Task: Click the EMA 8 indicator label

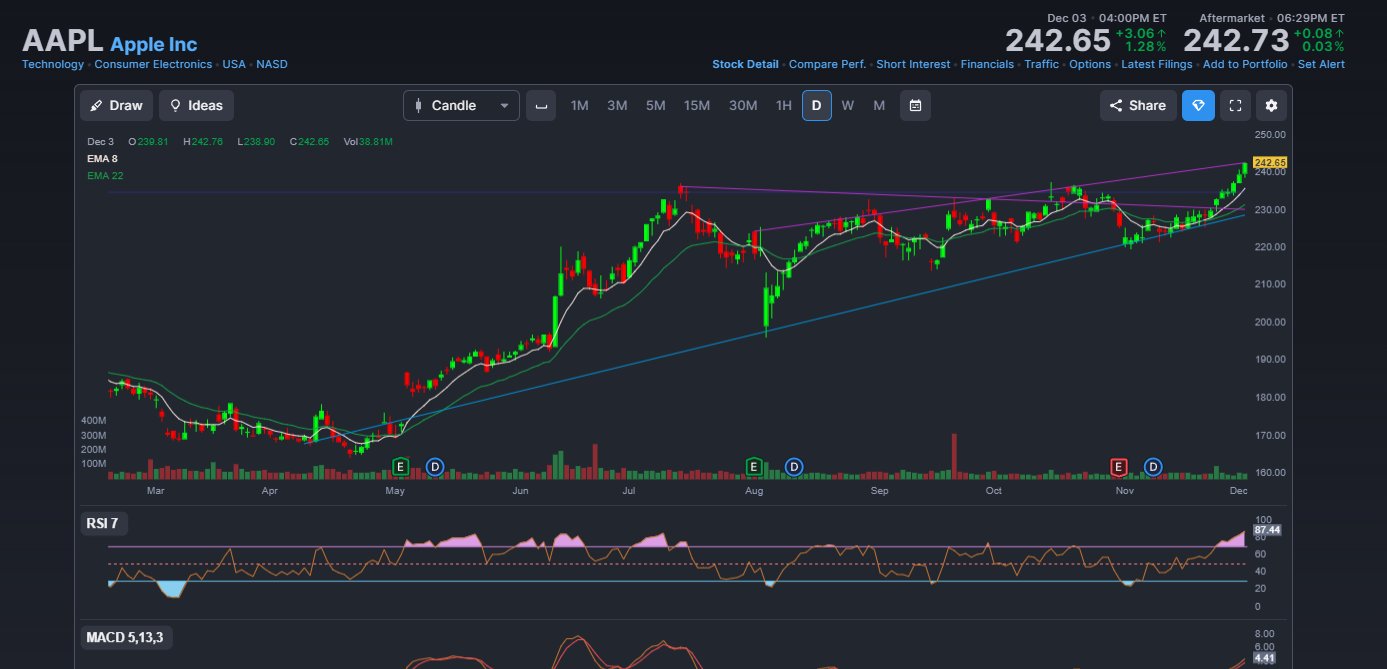Action: click(x=102, y=159)
